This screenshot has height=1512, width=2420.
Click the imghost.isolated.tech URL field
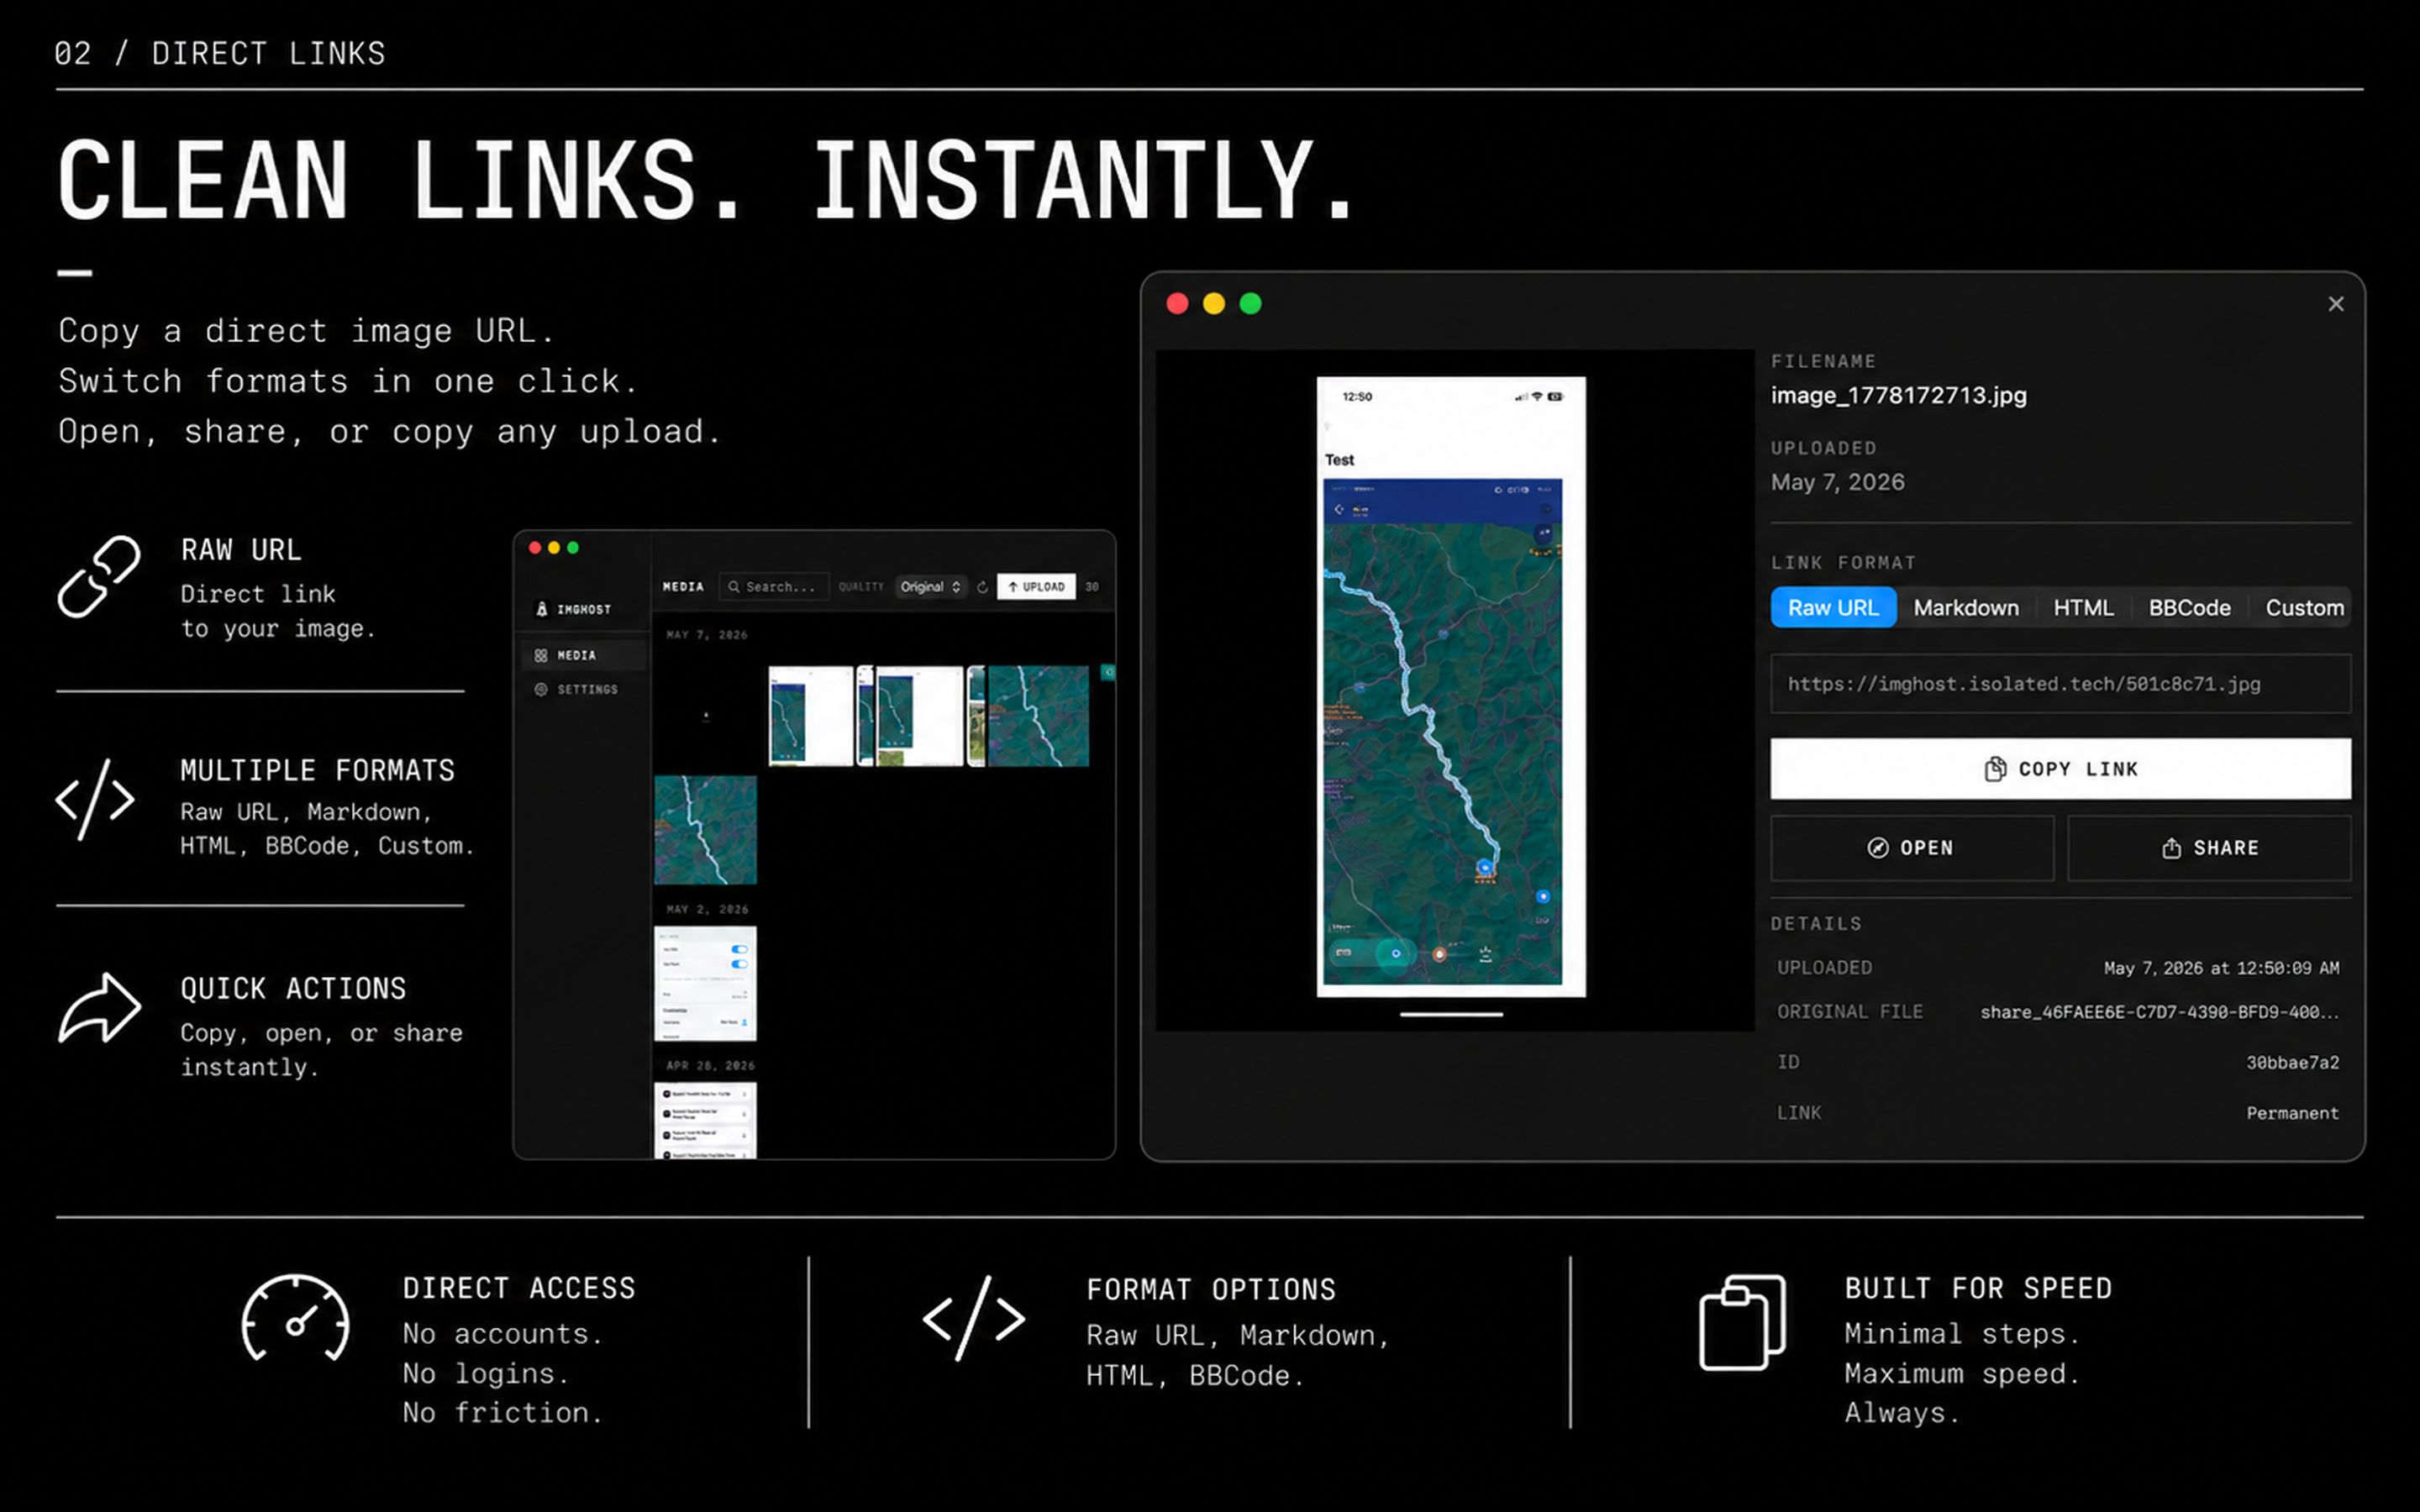pyautogui.click(x=2060, y=684)
